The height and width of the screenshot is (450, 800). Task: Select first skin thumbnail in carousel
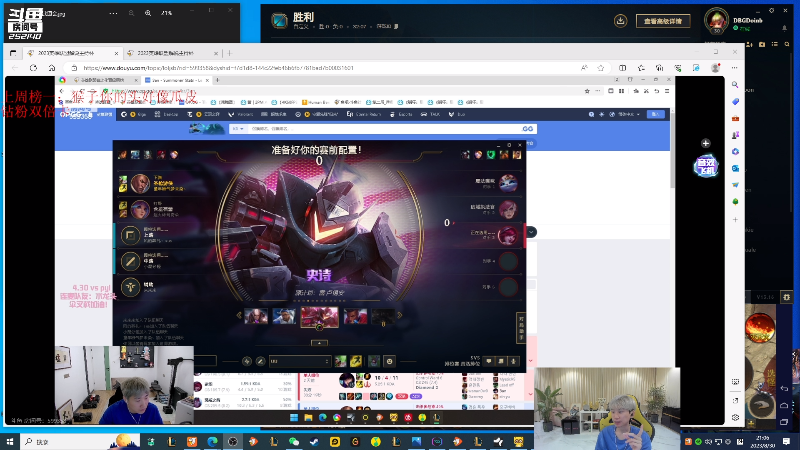click(256, 316)
